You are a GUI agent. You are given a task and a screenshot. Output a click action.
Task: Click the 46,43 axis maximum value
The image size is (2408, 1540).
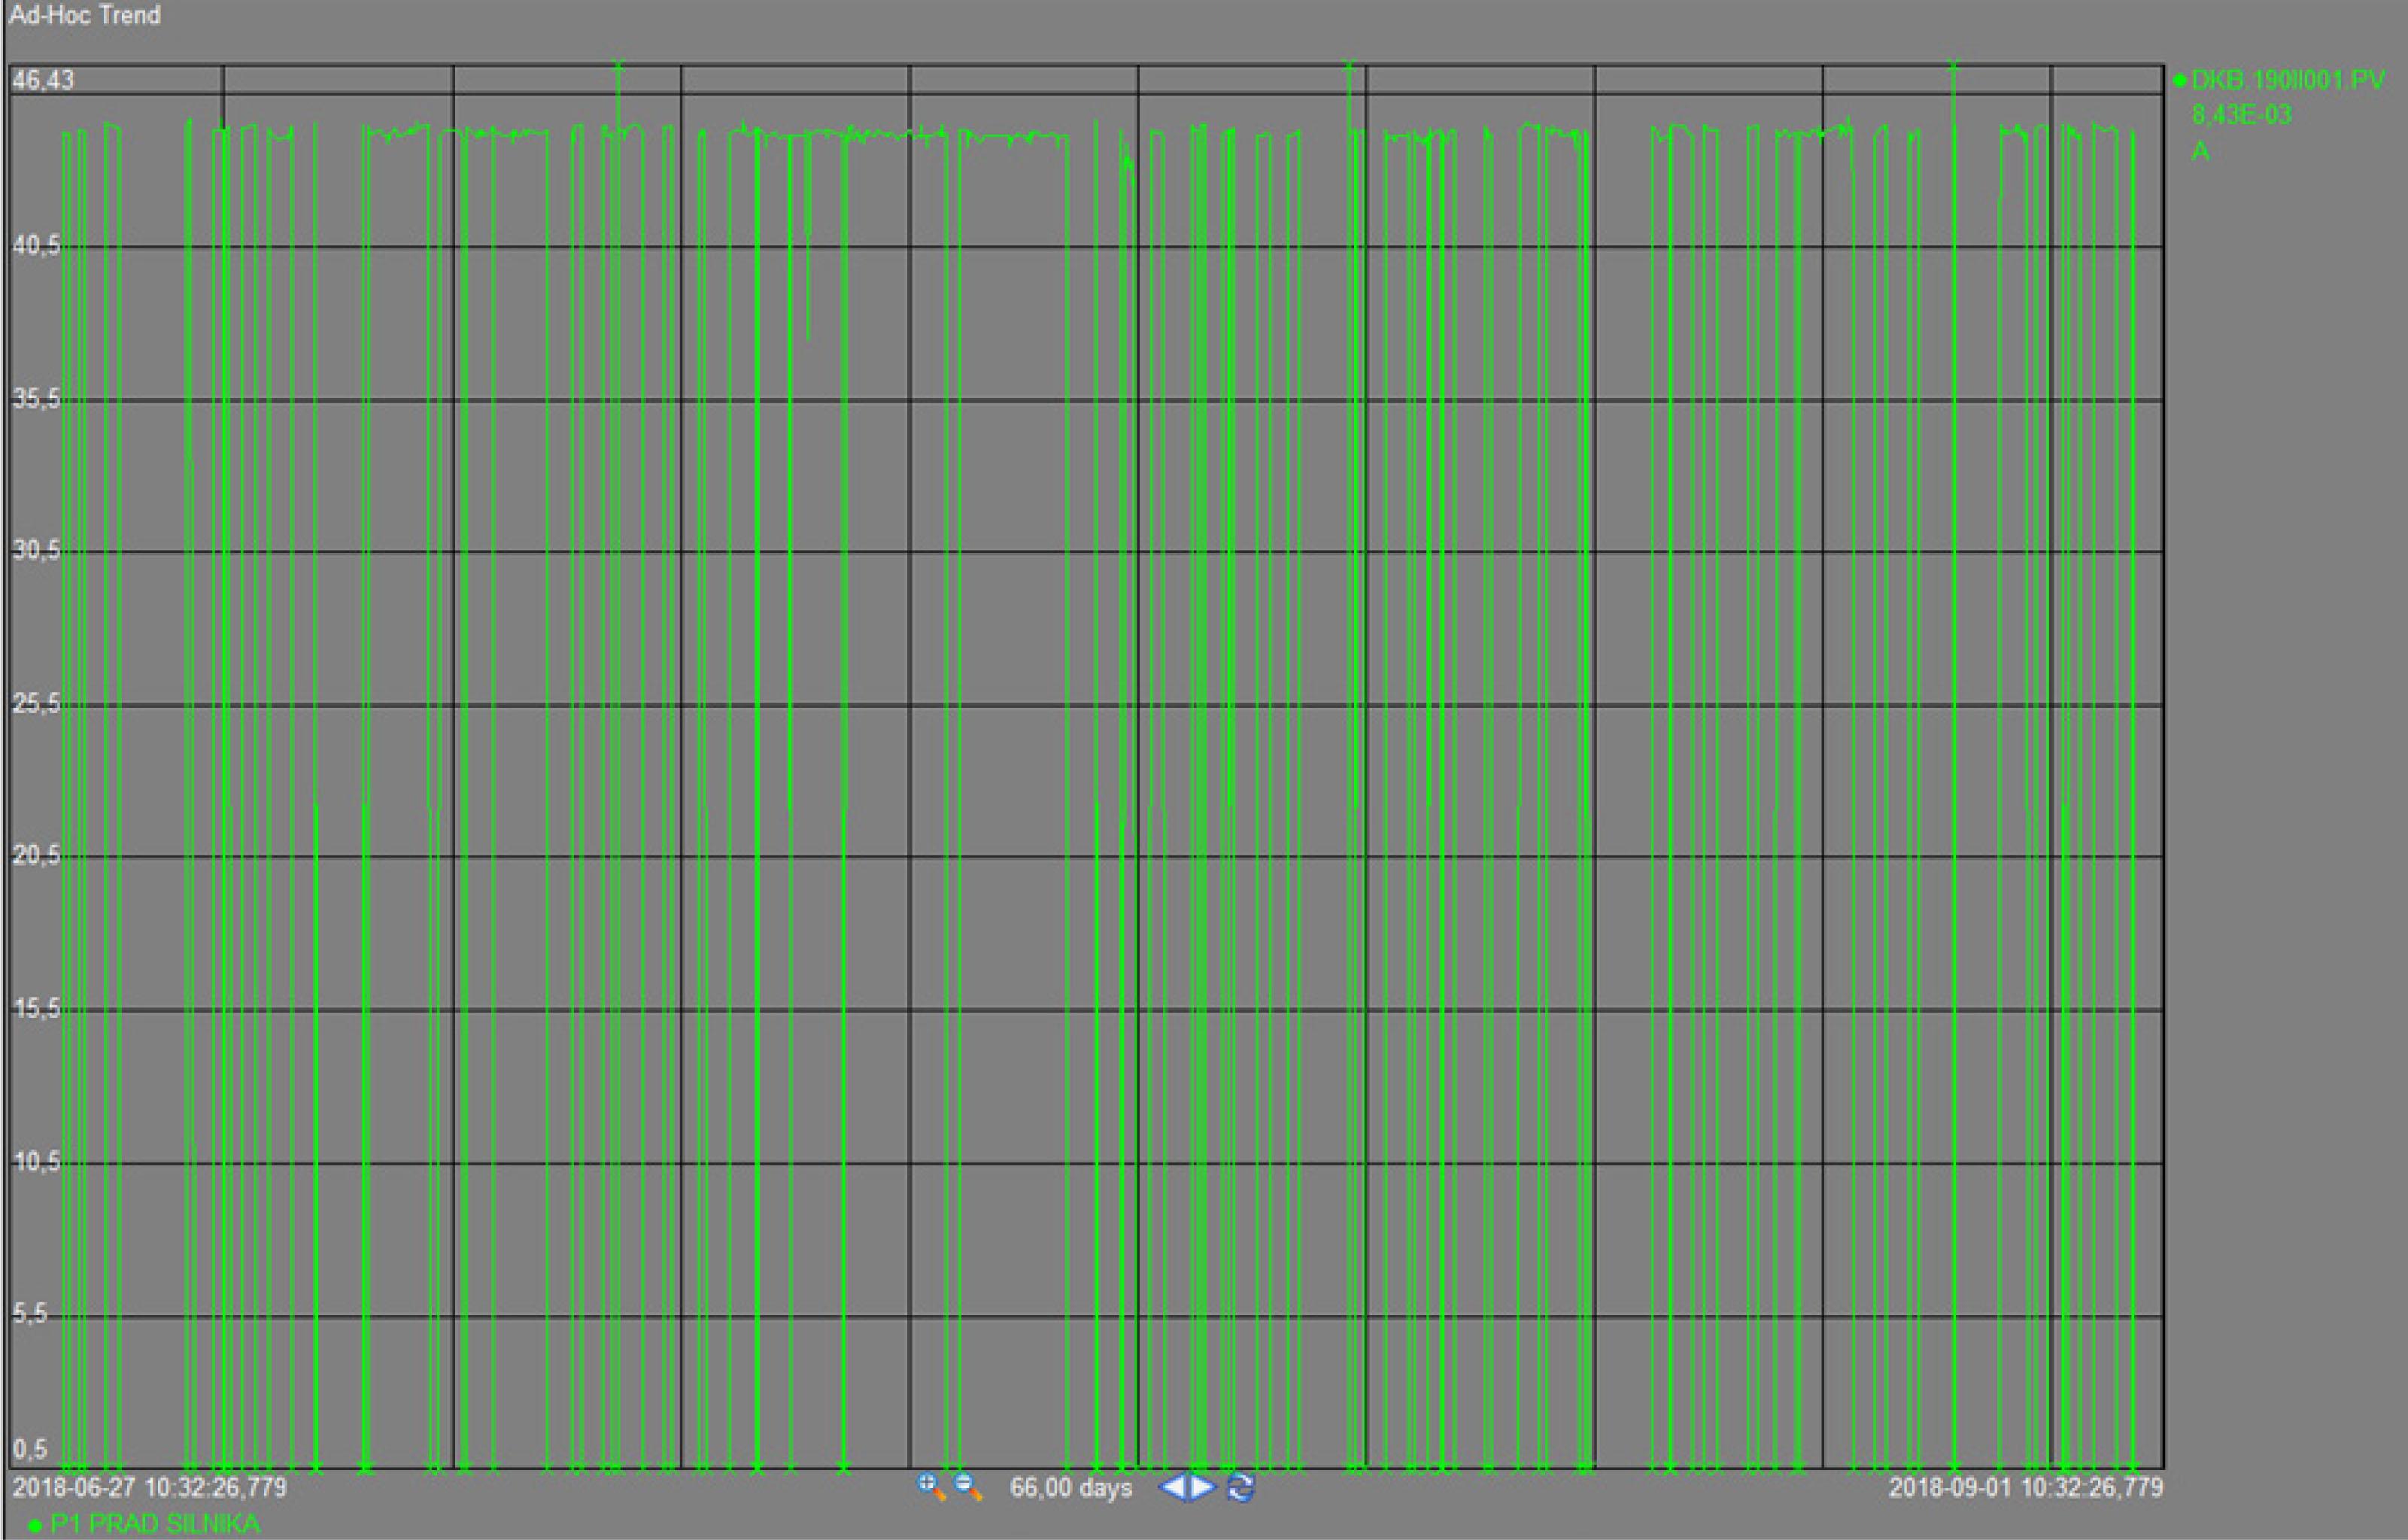coord(43,80)
